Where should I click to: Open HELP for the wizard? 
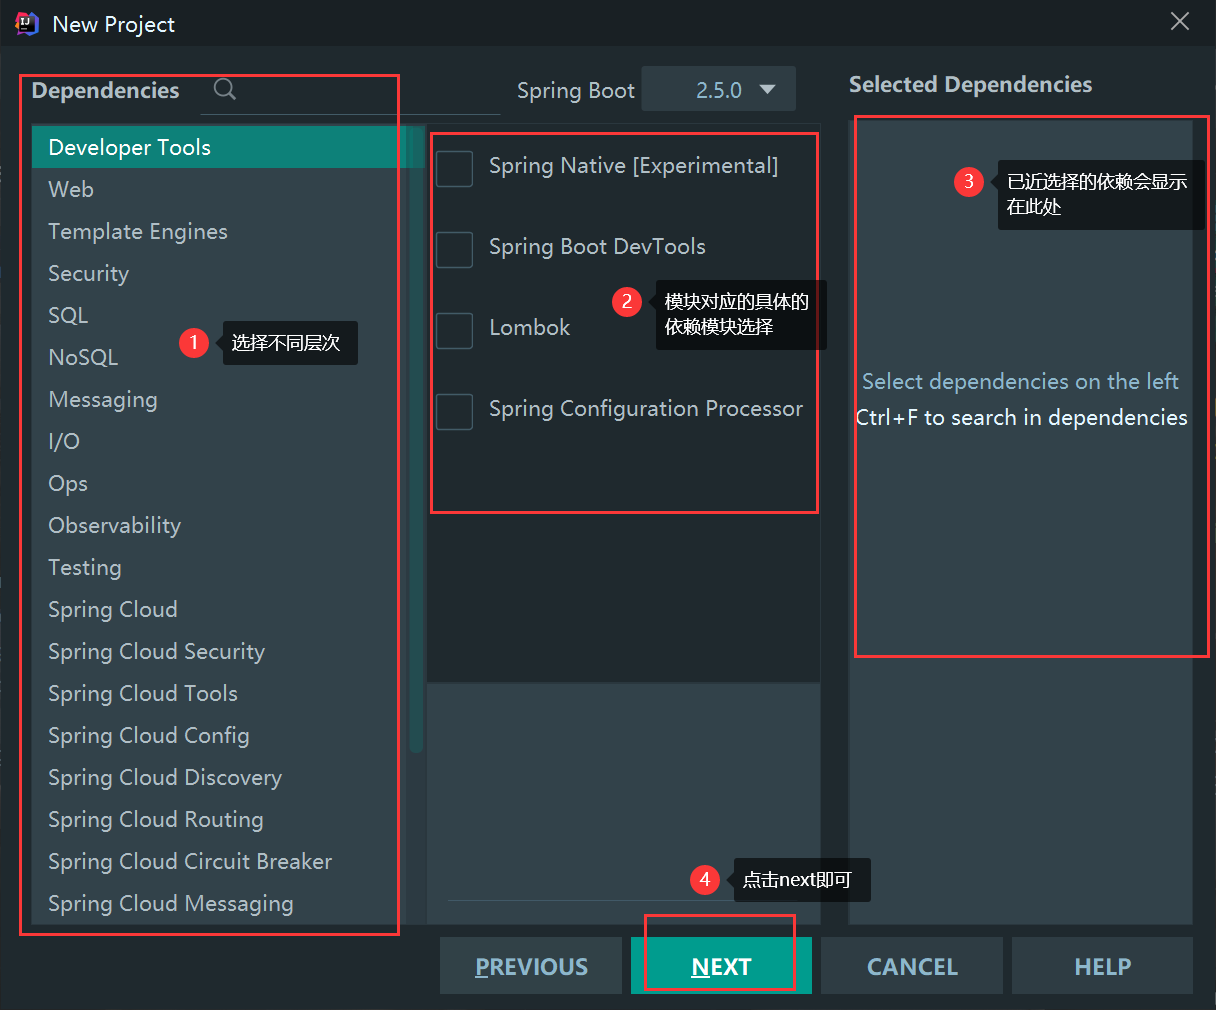coord(1102,966)
